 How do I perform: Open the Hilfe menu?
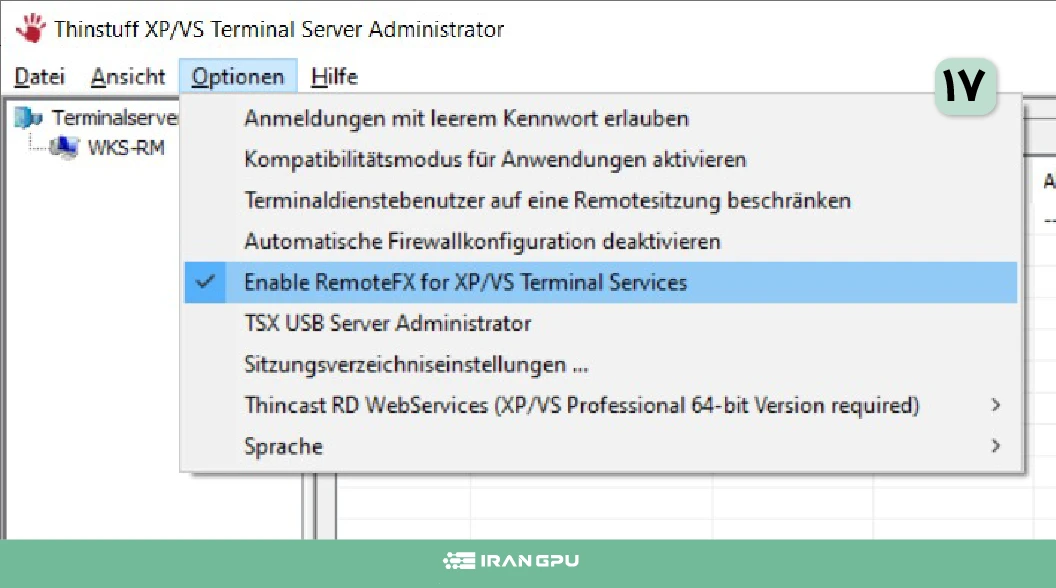click(x=334, y=77)
